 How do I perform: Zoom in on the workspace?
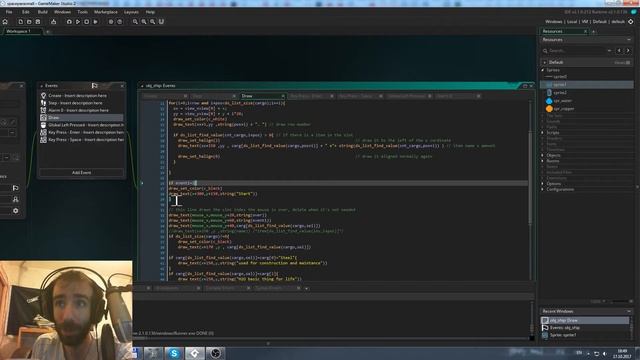pyautogui.click(x=152, y=22)
